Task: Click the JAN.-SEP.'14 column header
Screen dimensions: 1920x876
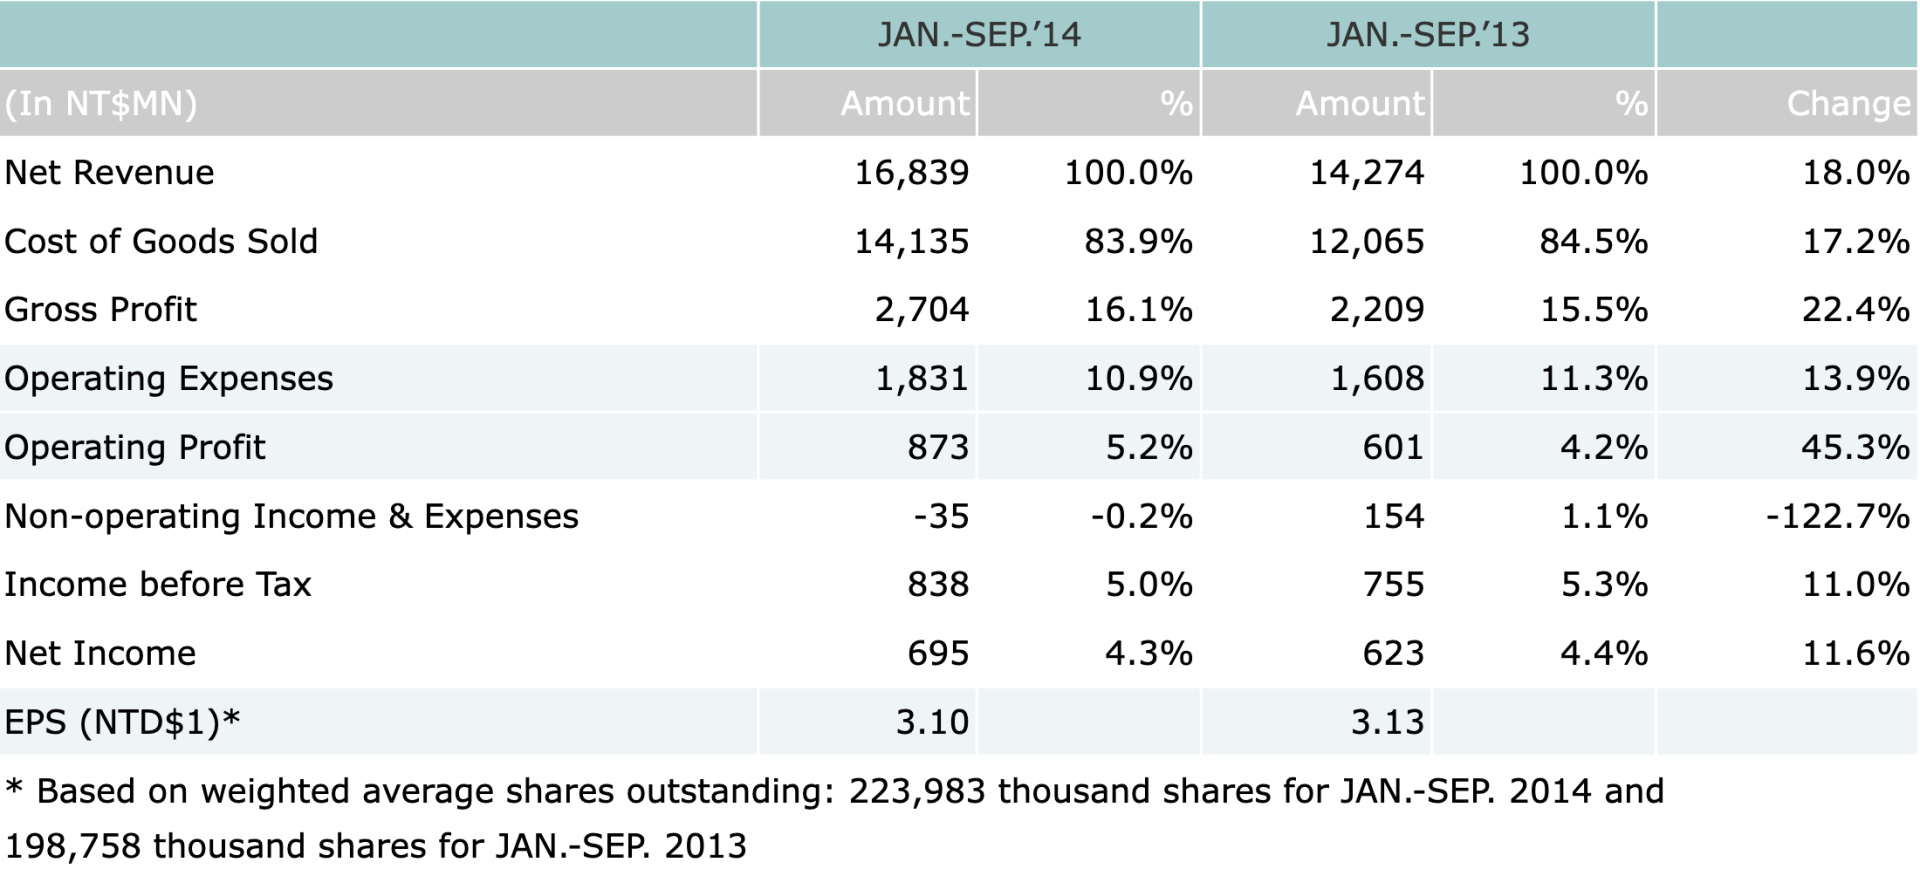Action: pyautogui.click(x=978, y=35)
